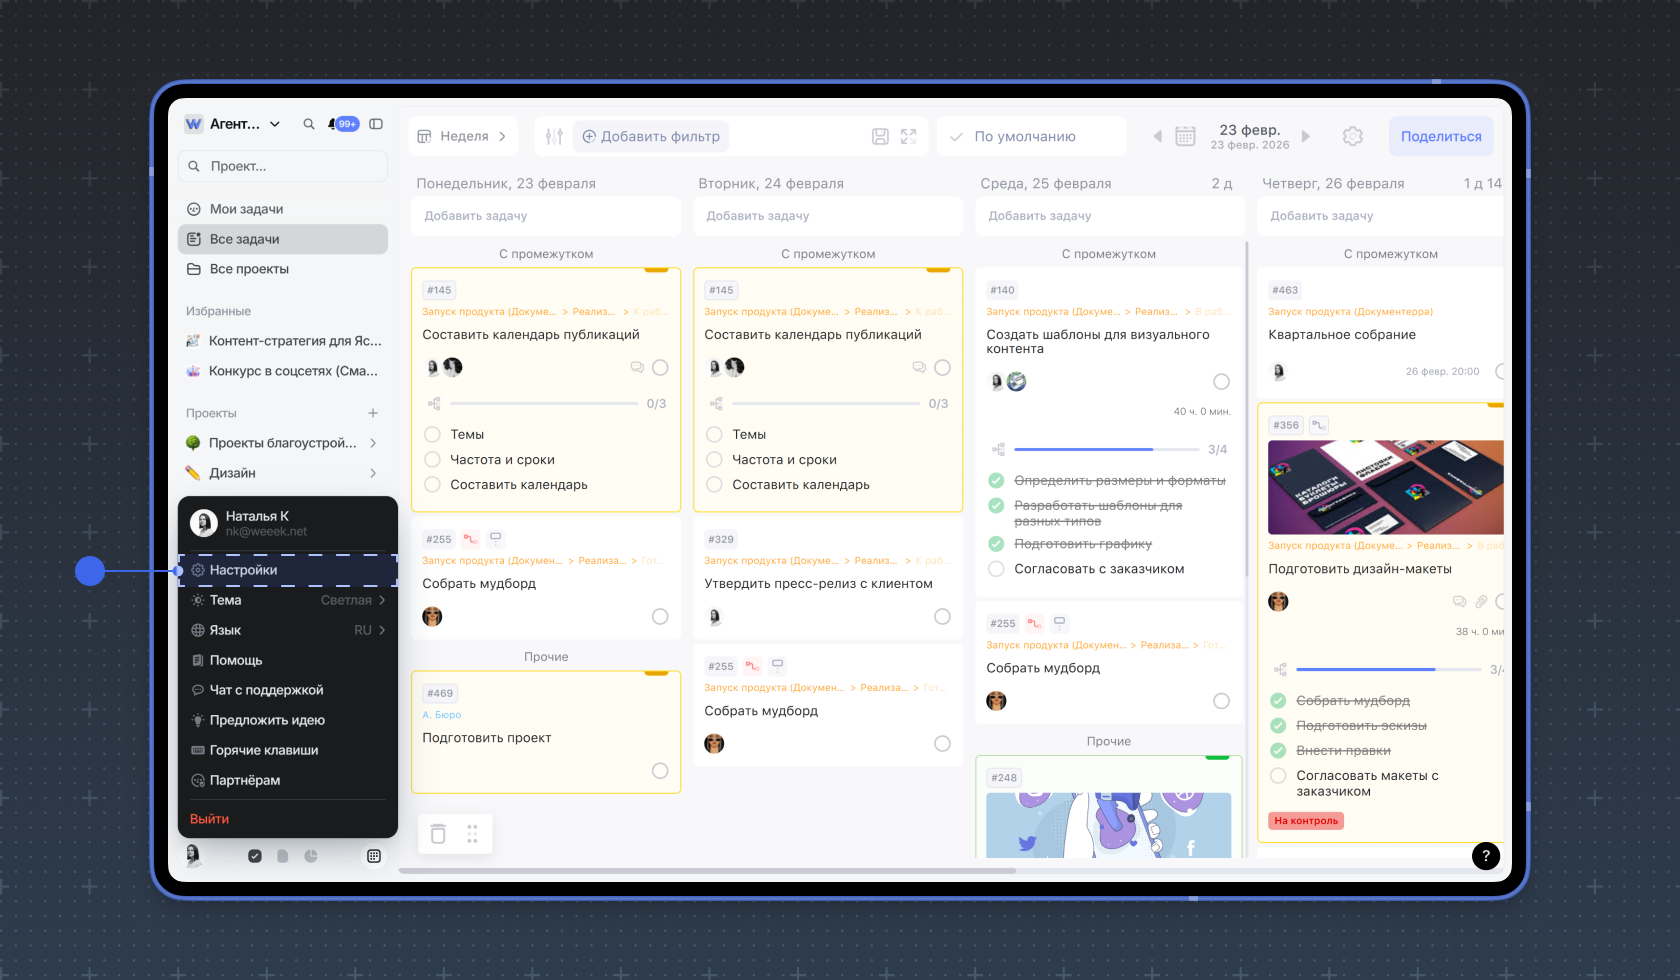The width and height of the screenshot is (1680, 980).
Task: Collapse sidebar using panel toggle icon
Action: click(x=376, y=124)
